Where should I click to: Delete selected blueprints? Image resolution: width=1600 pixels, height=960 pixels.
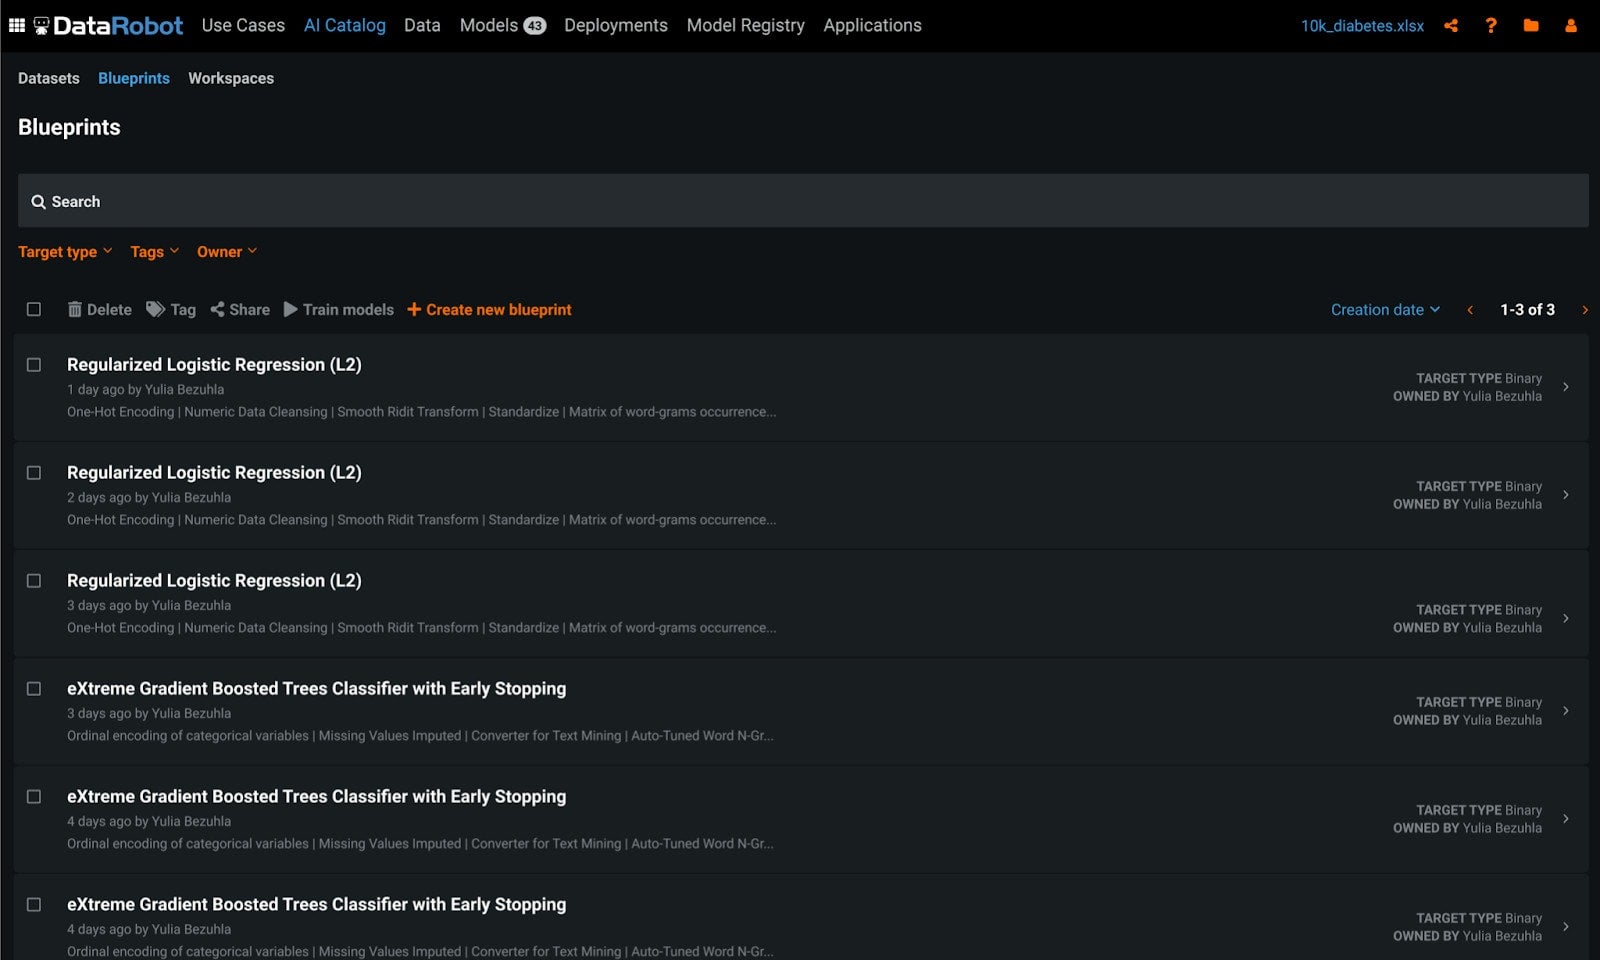99,310
